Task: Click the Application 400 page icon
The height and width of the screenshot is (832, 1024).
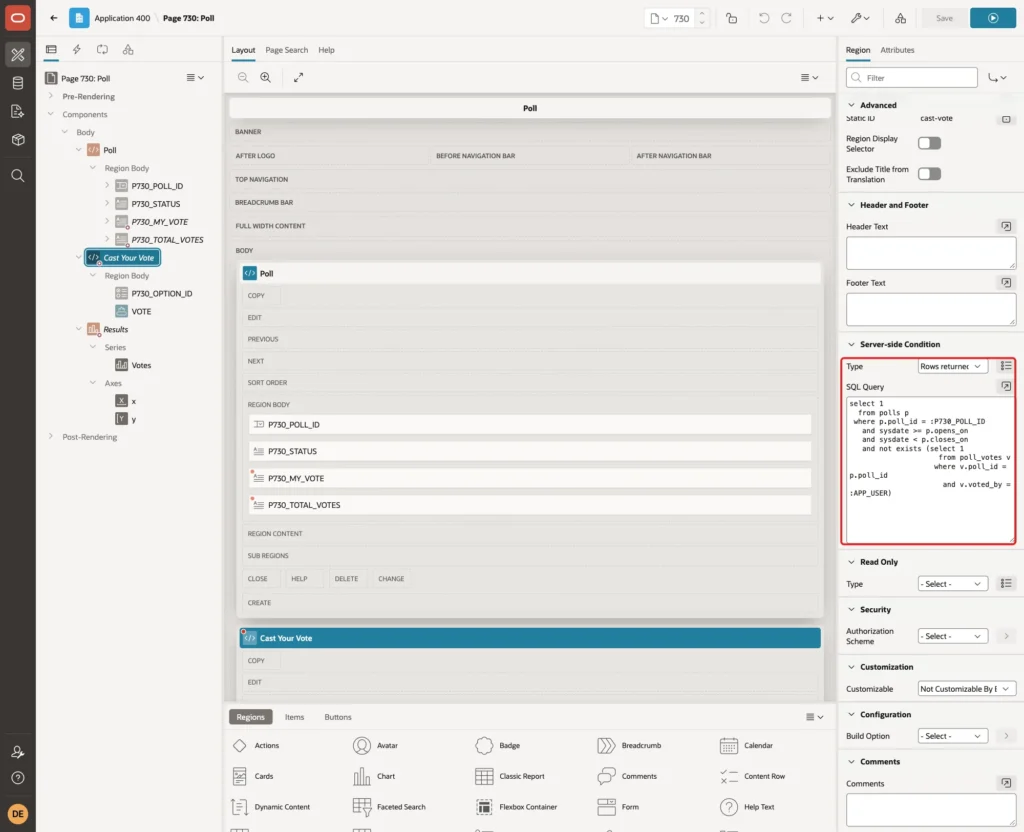Action: click(x=79, y=18)
